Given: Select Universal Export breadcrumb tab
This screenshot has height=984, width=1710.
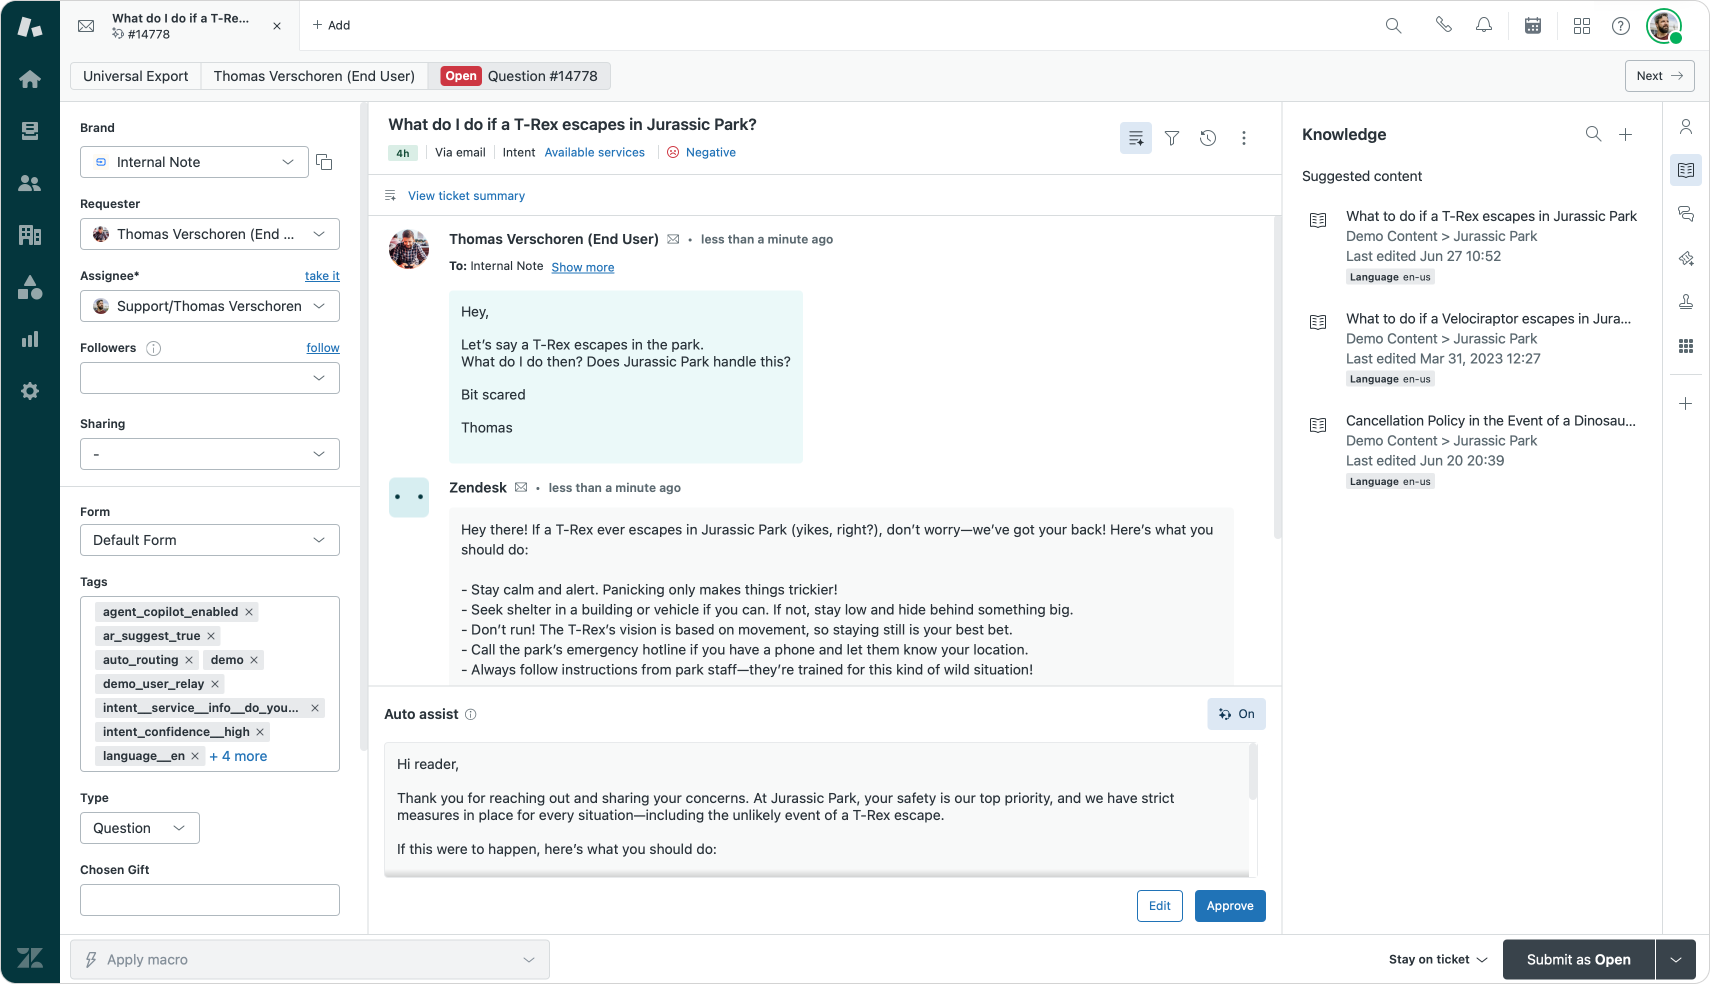Looking at the screenshot, I should [136, 76].
